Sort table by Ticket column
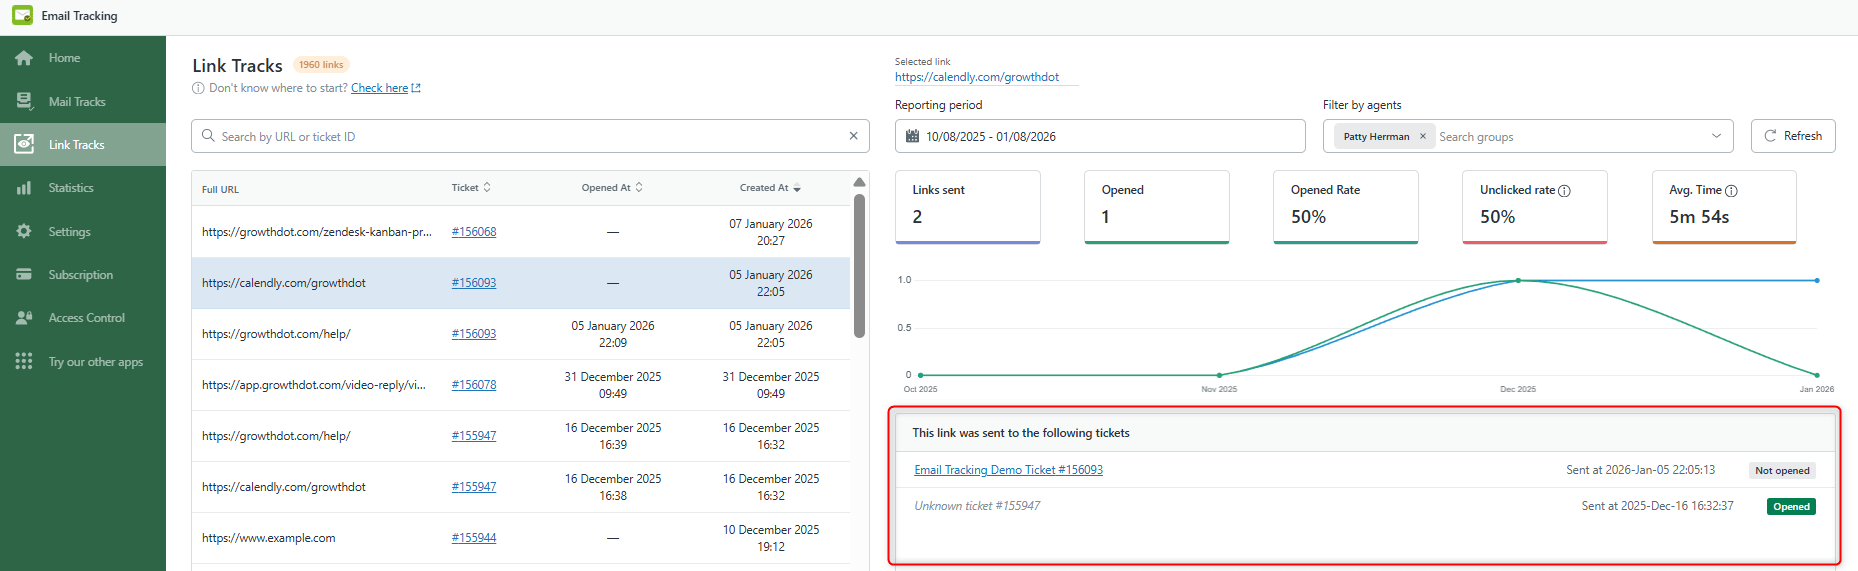 click(x=487, y=188)
